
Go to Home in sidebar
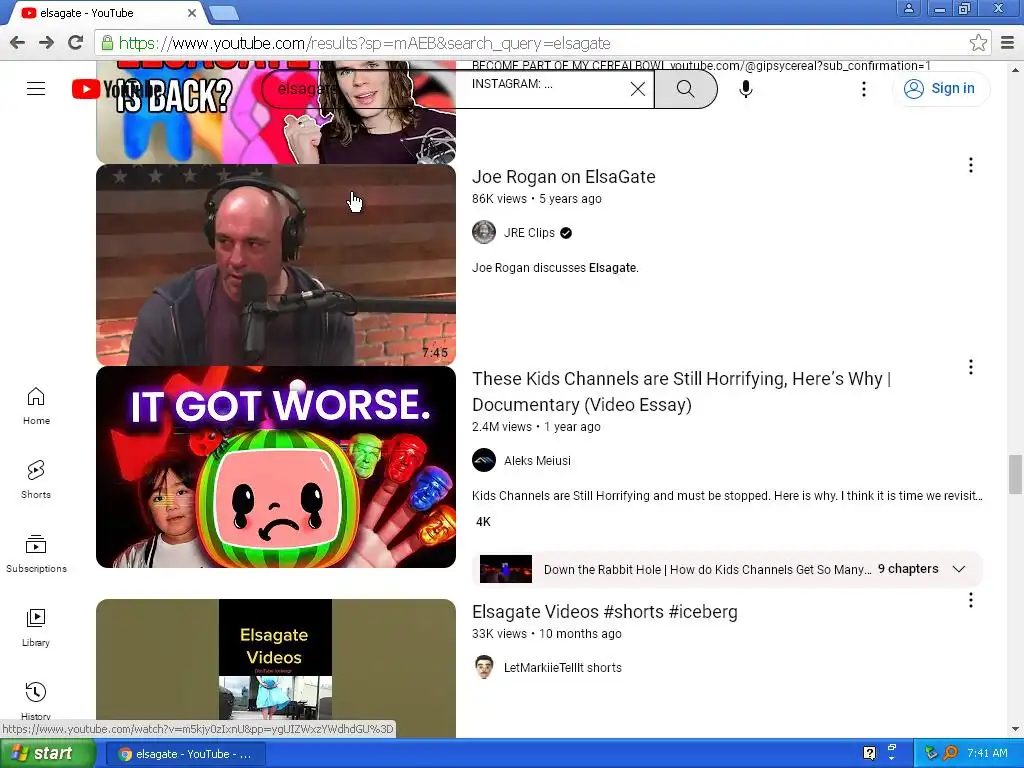click(36, 406)
